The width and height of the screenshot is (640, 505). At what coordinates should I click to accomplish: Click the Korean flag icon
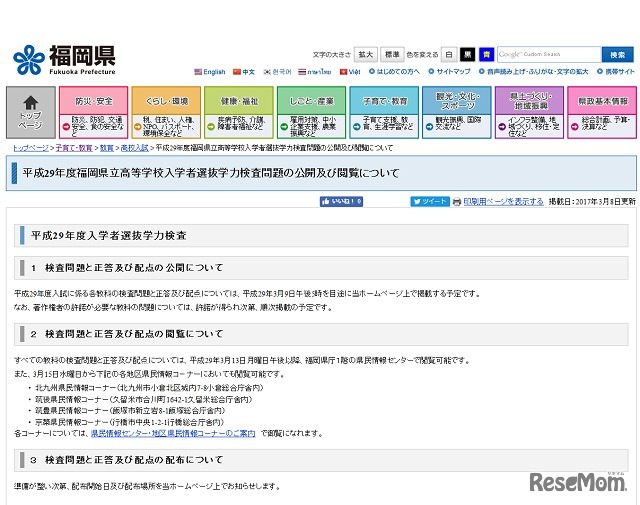coord(267,72)
